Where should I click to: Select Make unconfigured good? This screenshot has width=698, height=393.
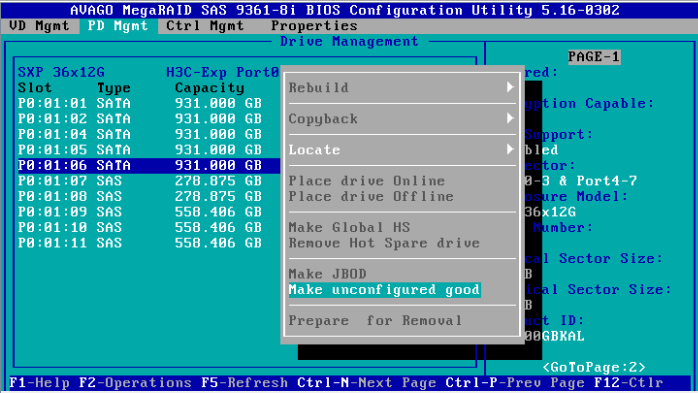pos(384,290)
